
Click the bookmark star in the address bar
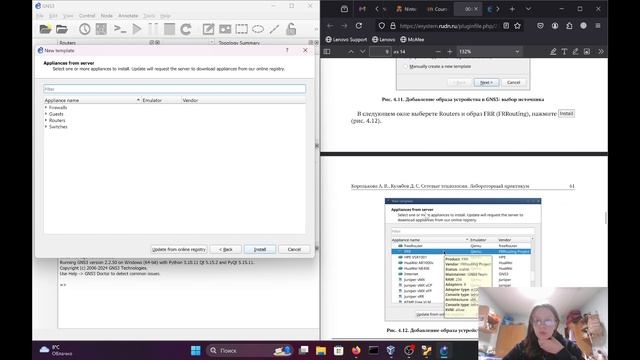(518, 26)
